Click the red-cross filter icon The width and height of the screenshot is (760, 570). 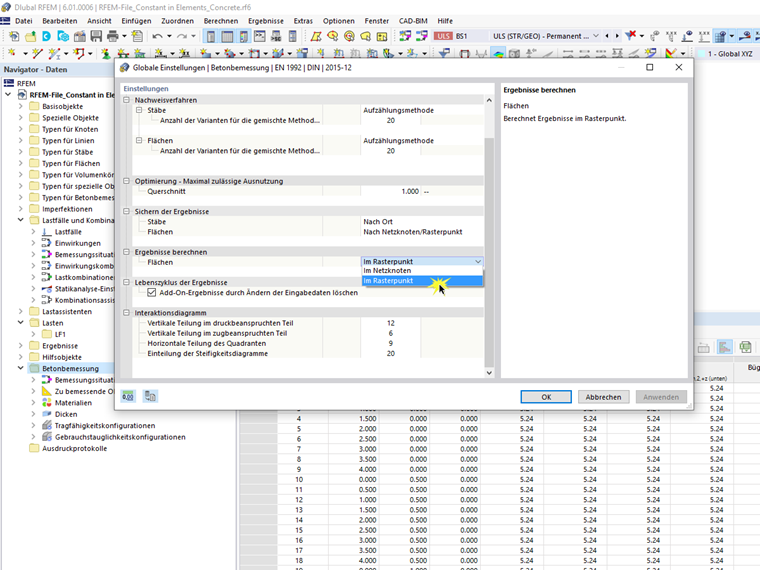[631, 35]
